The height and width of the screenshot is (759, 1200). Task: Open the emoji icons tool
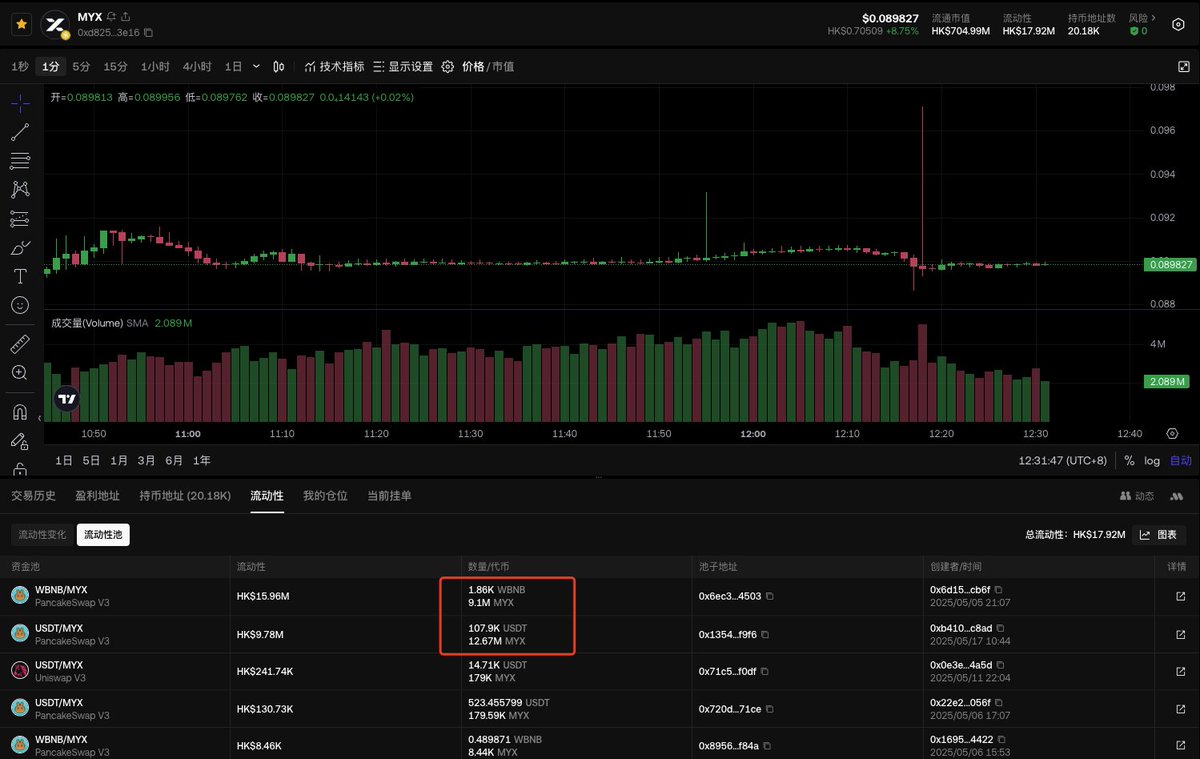[20, 305]
